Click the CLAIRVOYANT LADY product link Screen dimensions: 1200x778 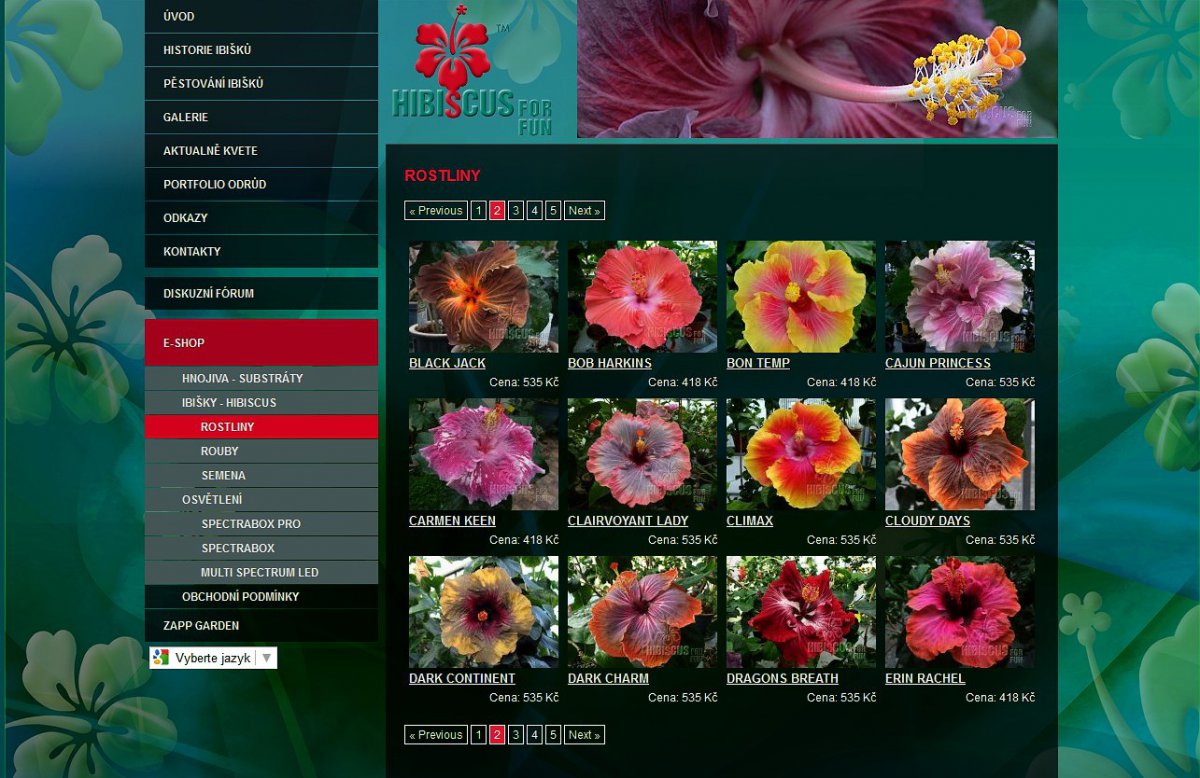(x=628, y=521)
